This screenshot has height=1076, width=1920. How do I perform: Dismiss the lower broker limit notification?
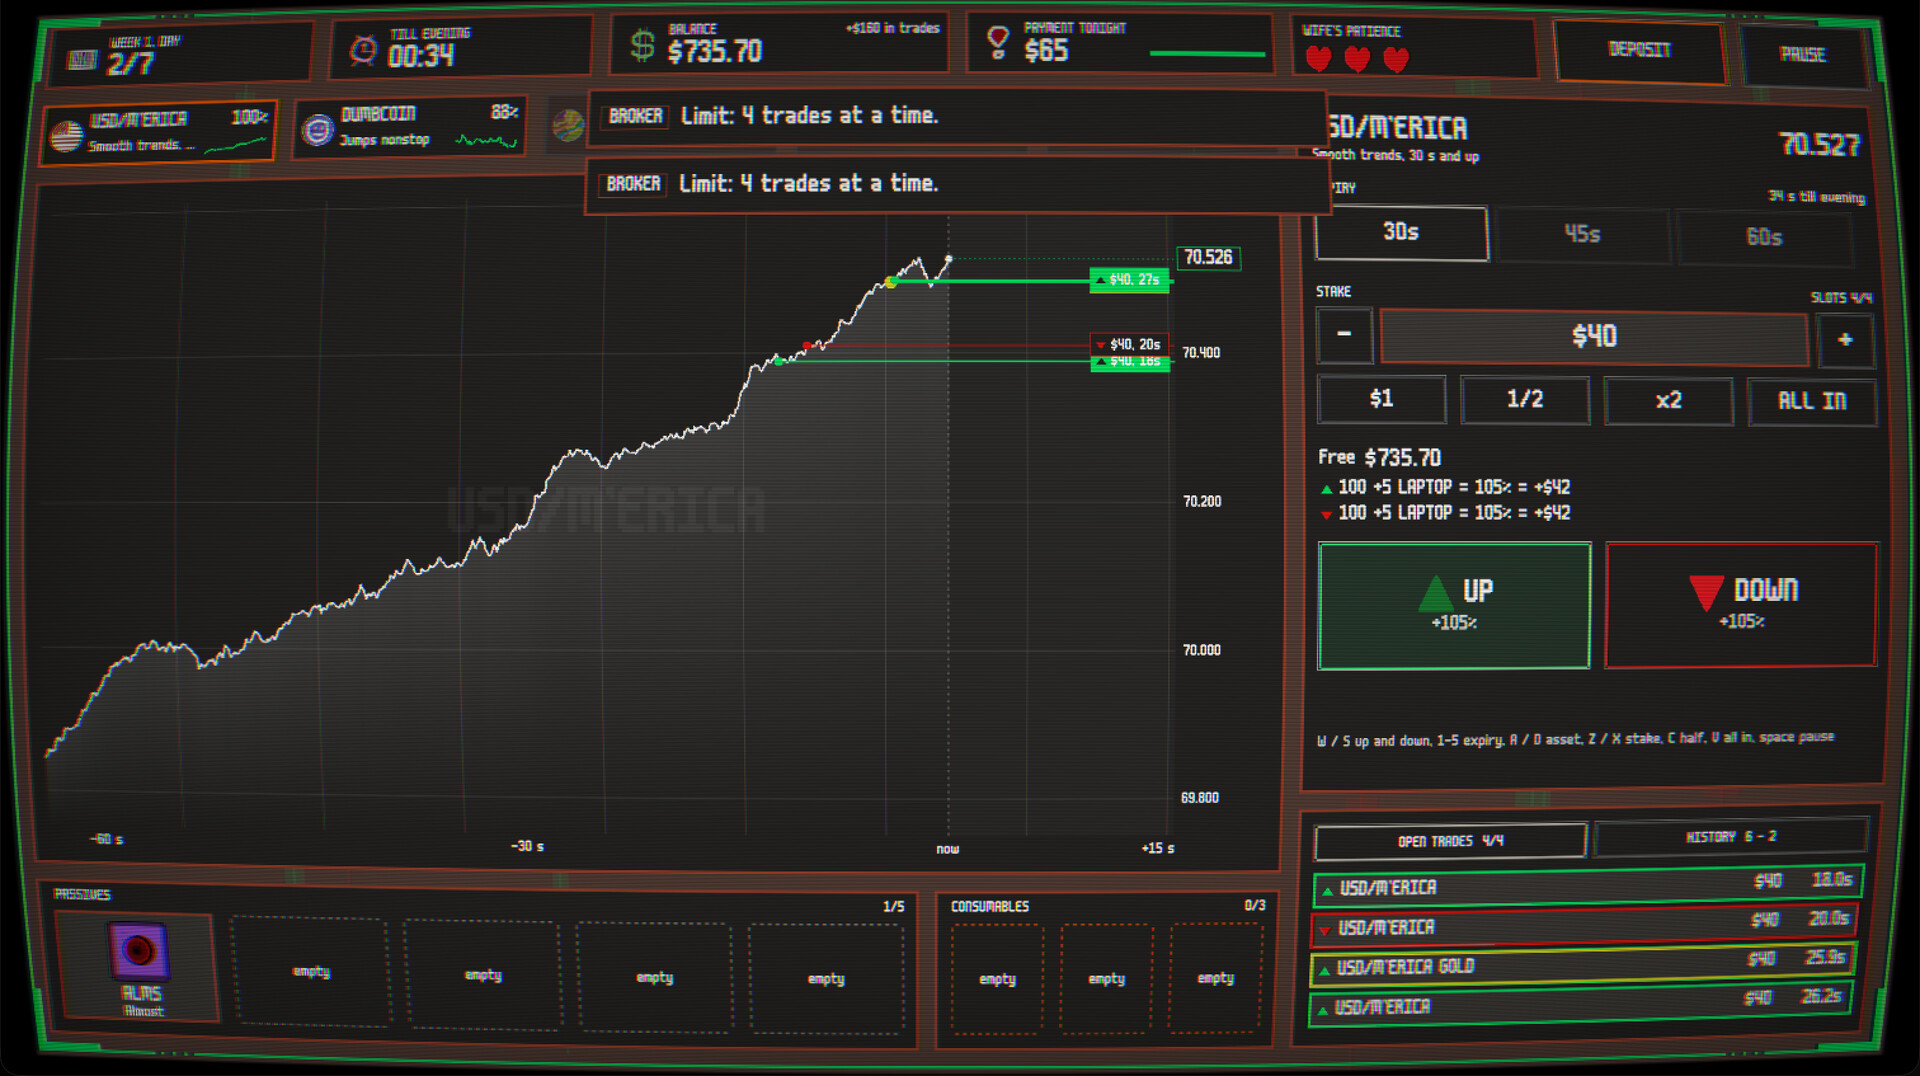click(x=957, y=184)
